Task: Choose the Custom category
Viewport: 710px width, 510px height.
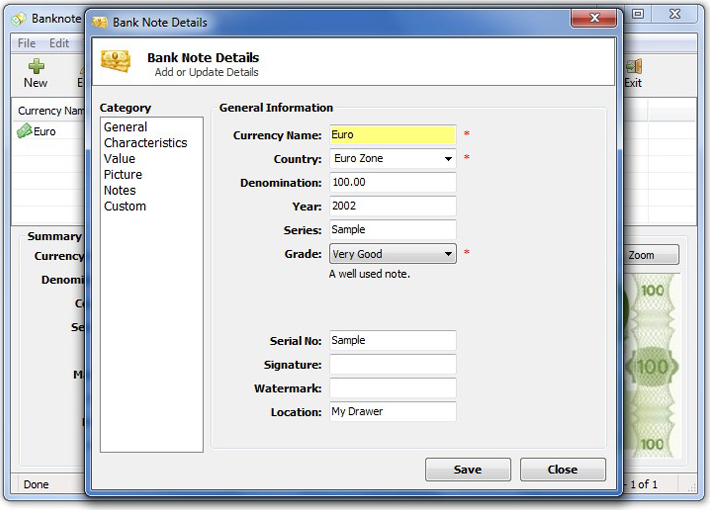Action: [x=125, y=207]
